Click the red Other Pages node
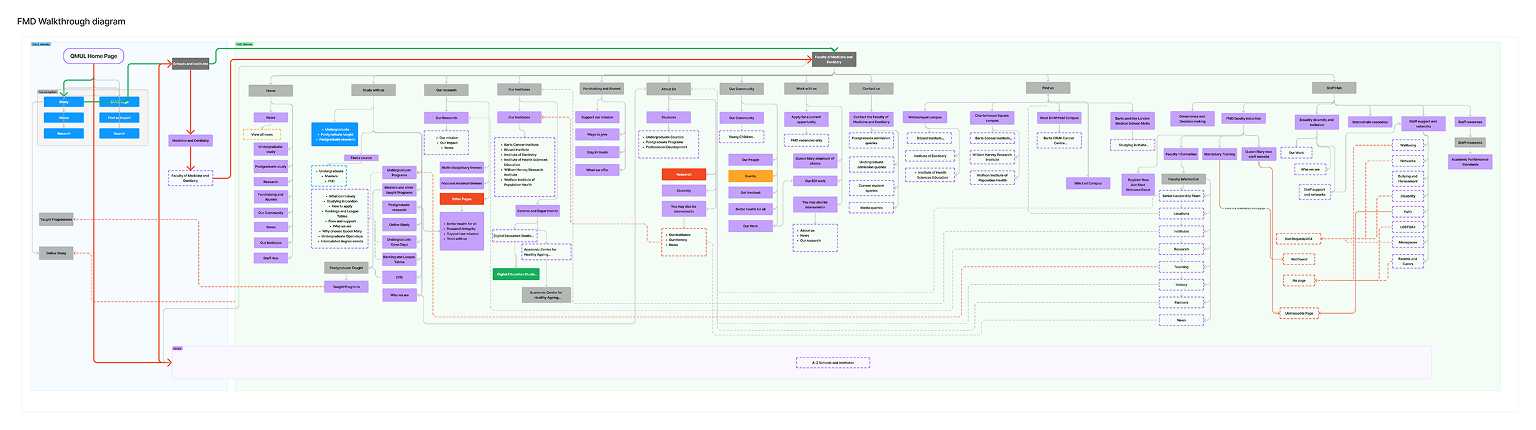Image resolution: width=1536 pixels, height=430 pixels. click(462, 199)
